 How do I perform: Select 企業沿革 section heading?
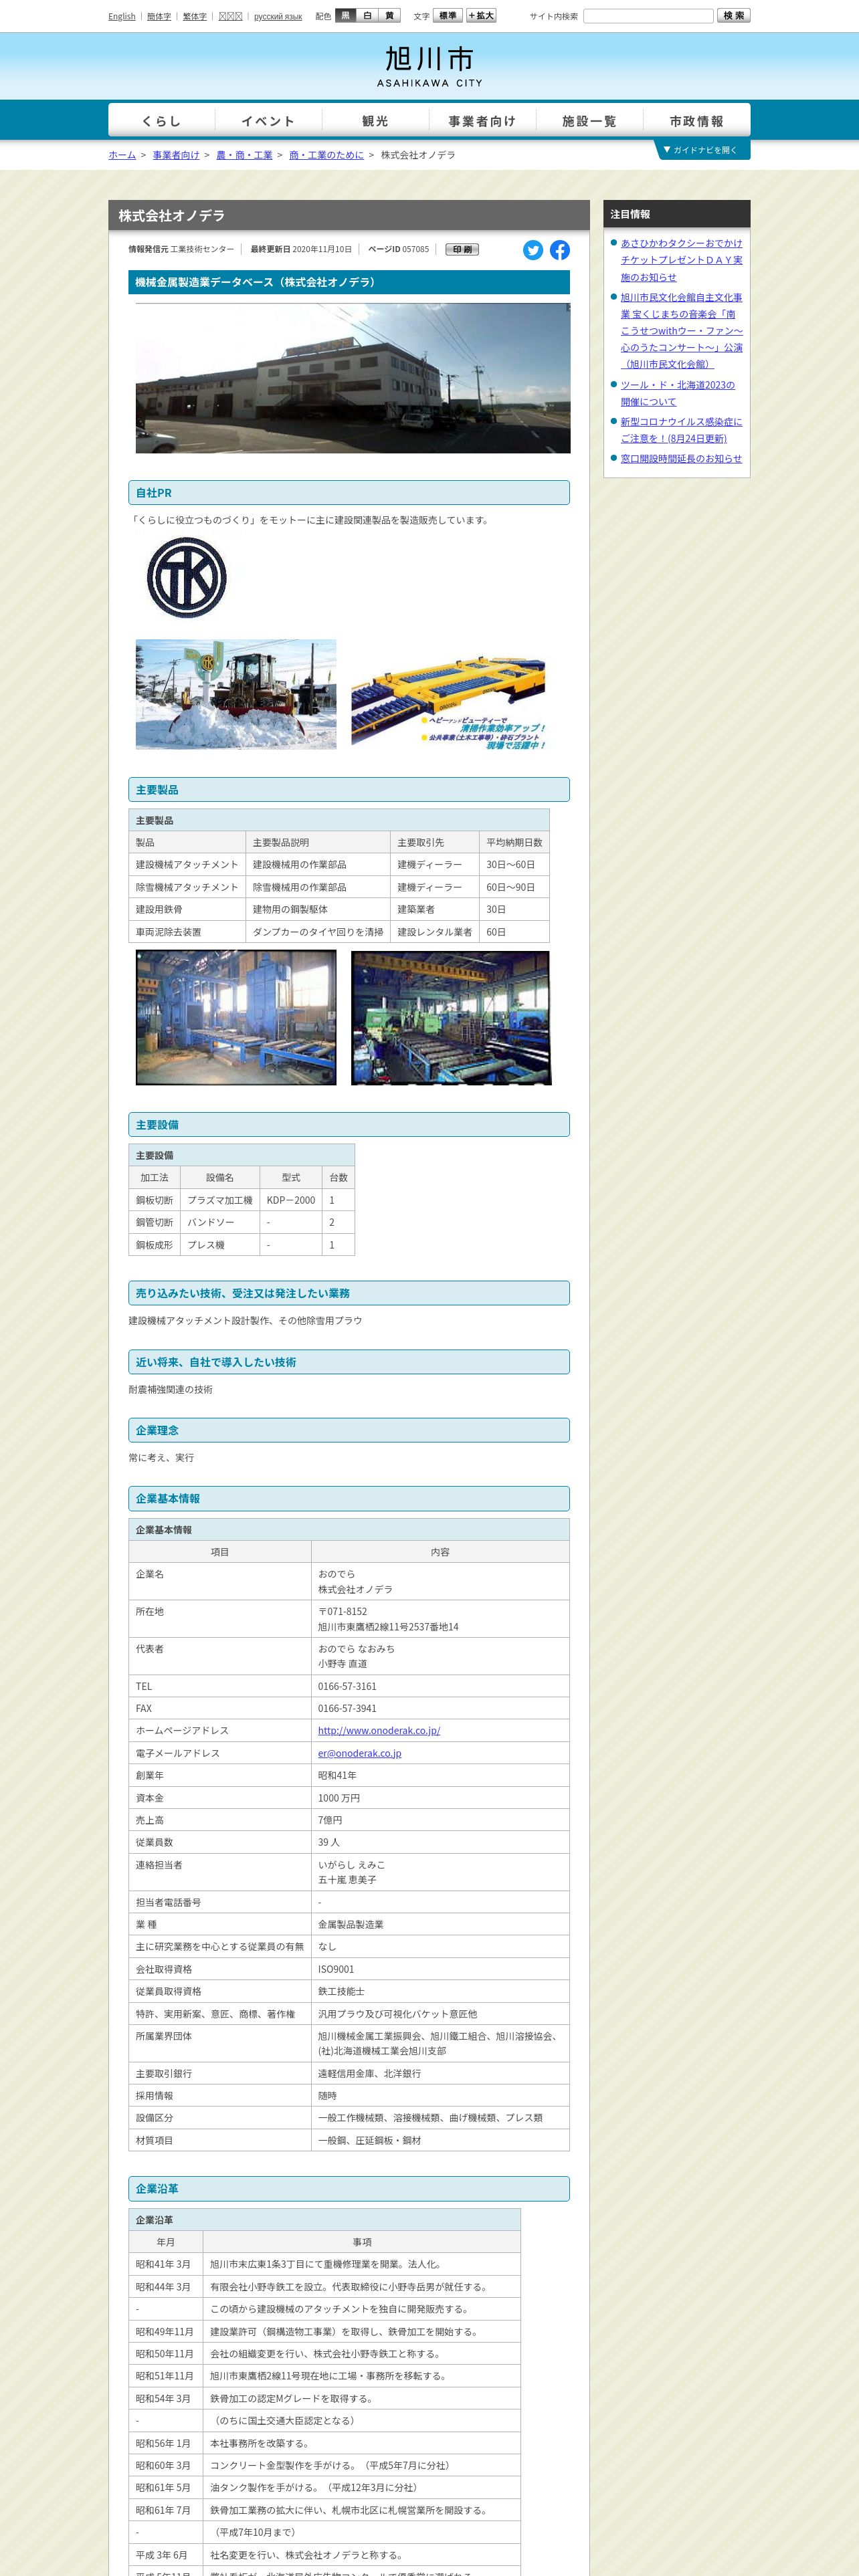(349, 2189)
